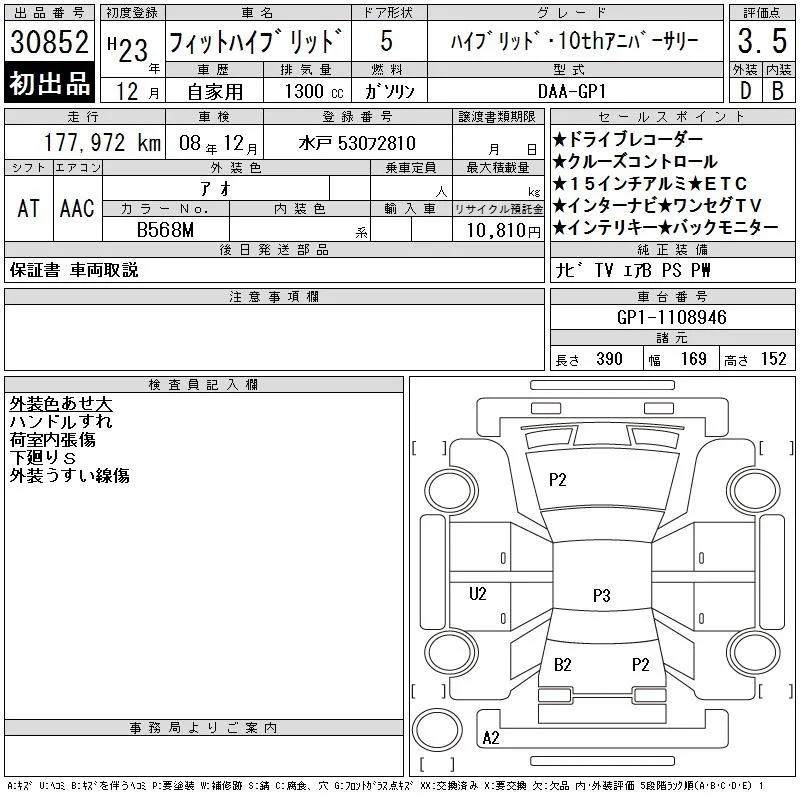Click the 検査員記入欄 section header

coord(204,384)
